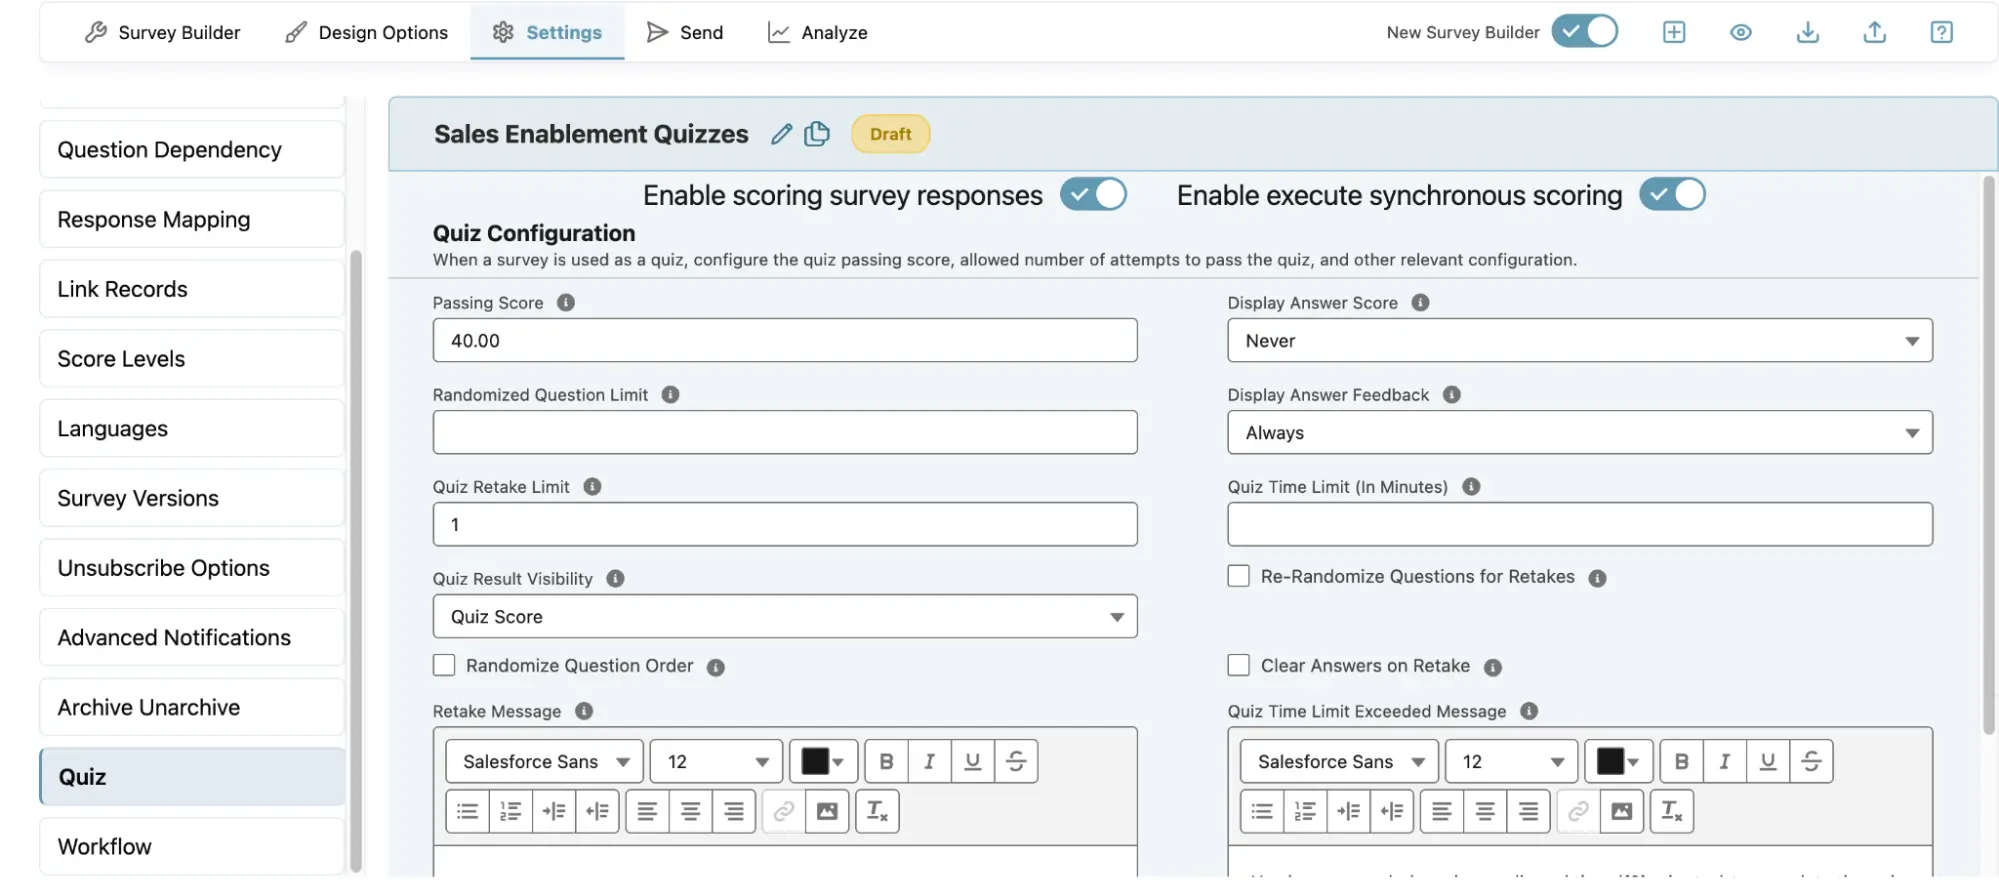Open text color swatch in Retake Message
This screenshot has height=894, width=1999.
tap(823, 762)
